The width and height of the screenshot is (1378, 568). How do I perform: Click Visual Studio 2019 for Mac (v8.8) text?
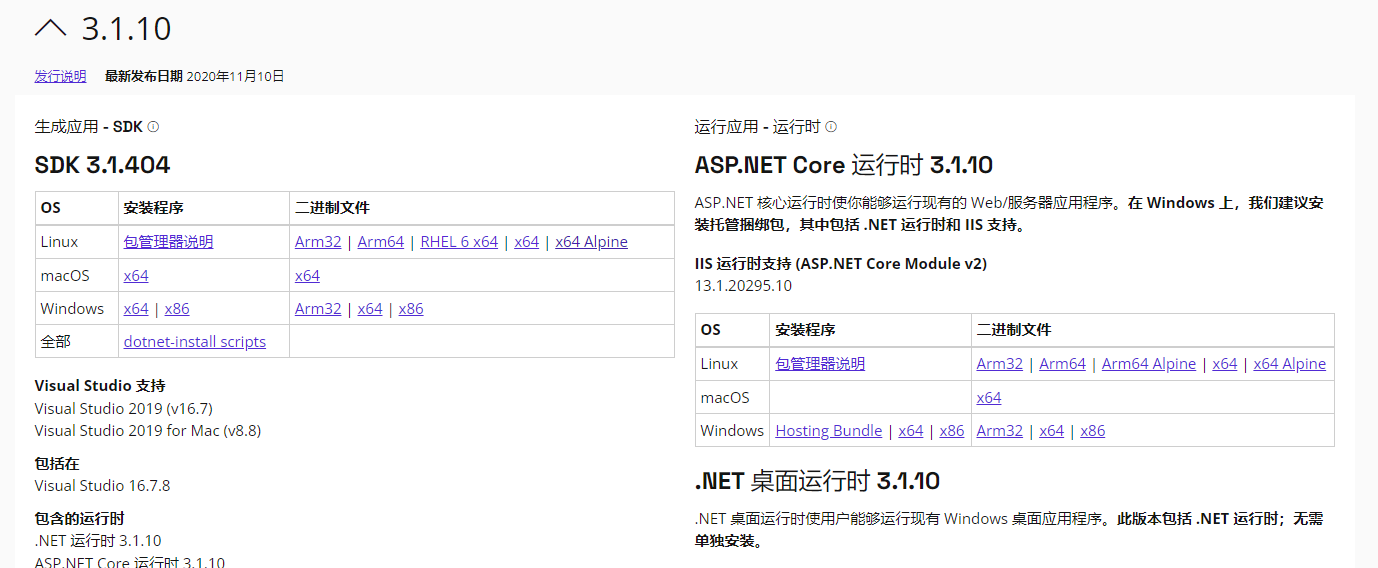click(x=148, y=431)
